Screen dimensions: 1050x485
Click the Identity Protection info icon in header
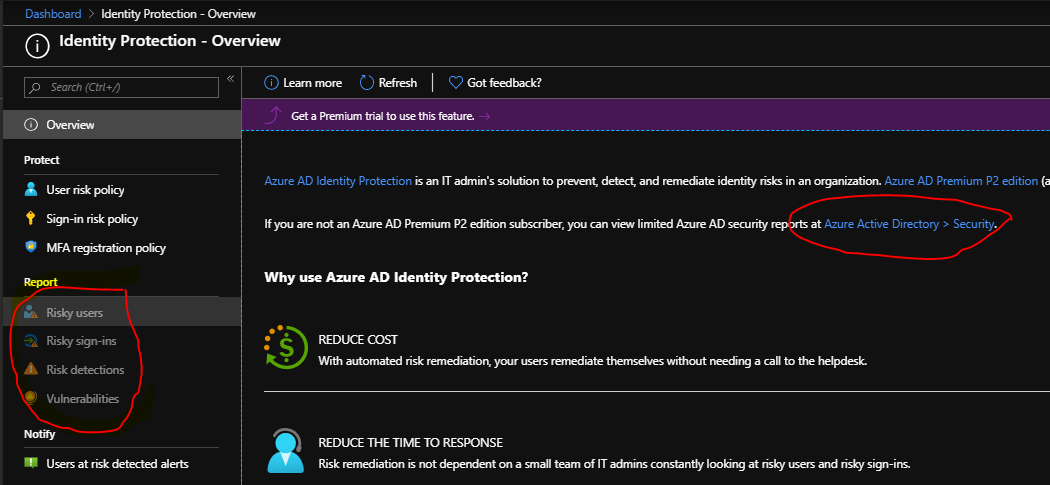pyautogui.click(x=38, y=46)
